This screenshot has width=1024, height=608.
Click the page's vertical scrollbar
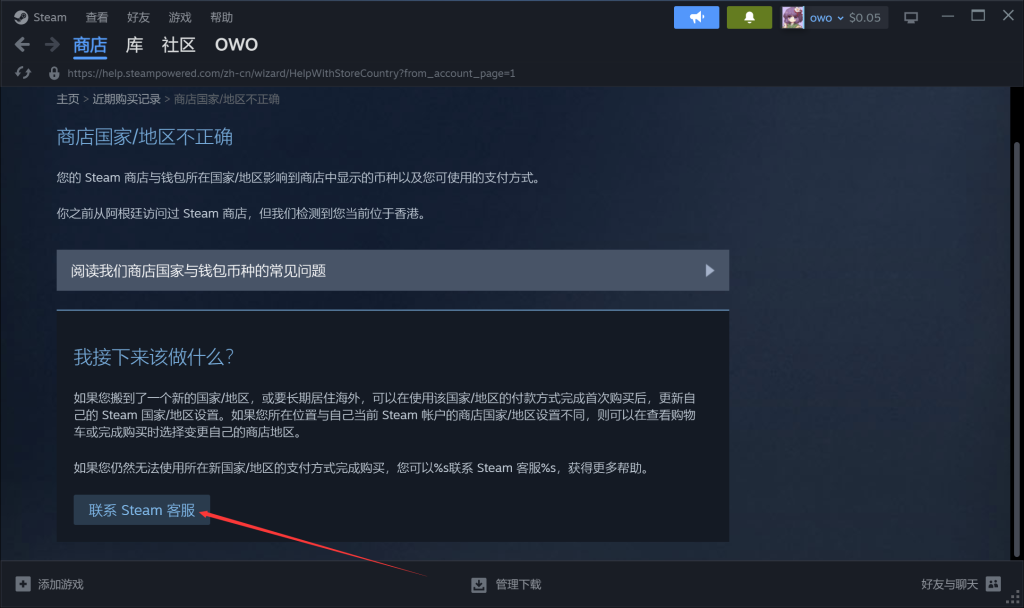coord(1016,349)
